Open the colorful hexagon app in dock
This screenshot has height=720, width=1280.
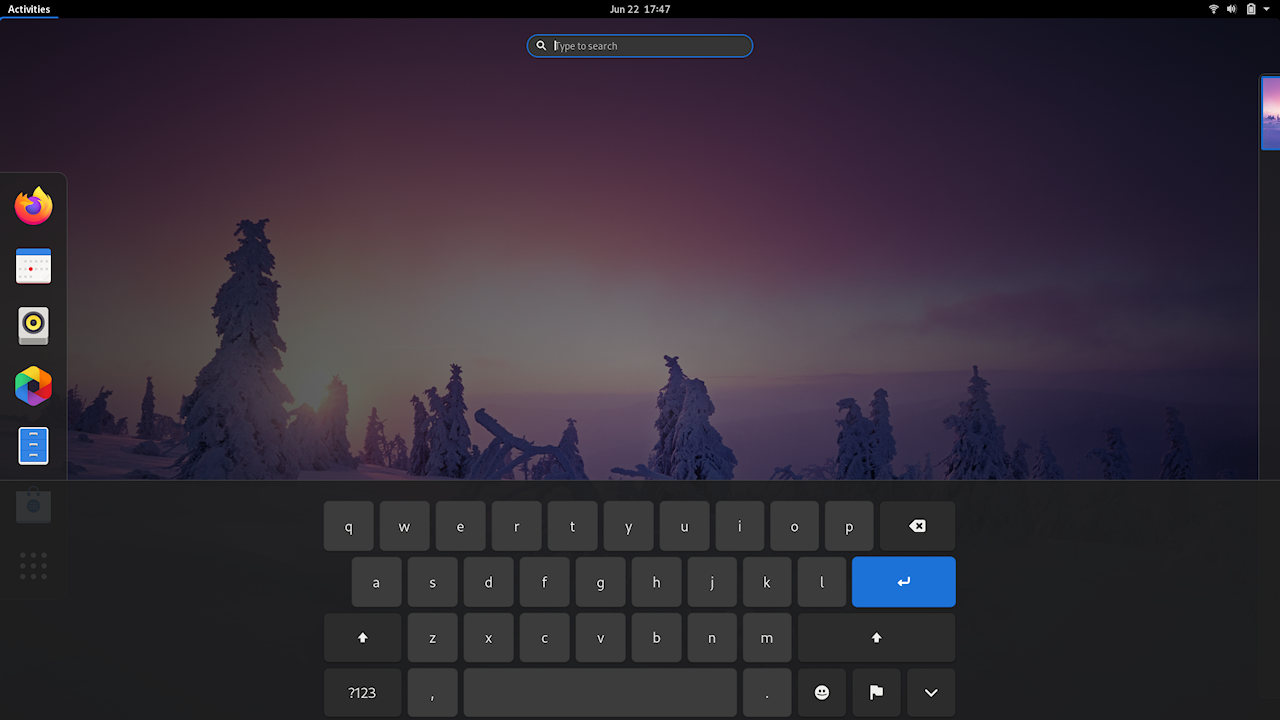coord(33,386)
